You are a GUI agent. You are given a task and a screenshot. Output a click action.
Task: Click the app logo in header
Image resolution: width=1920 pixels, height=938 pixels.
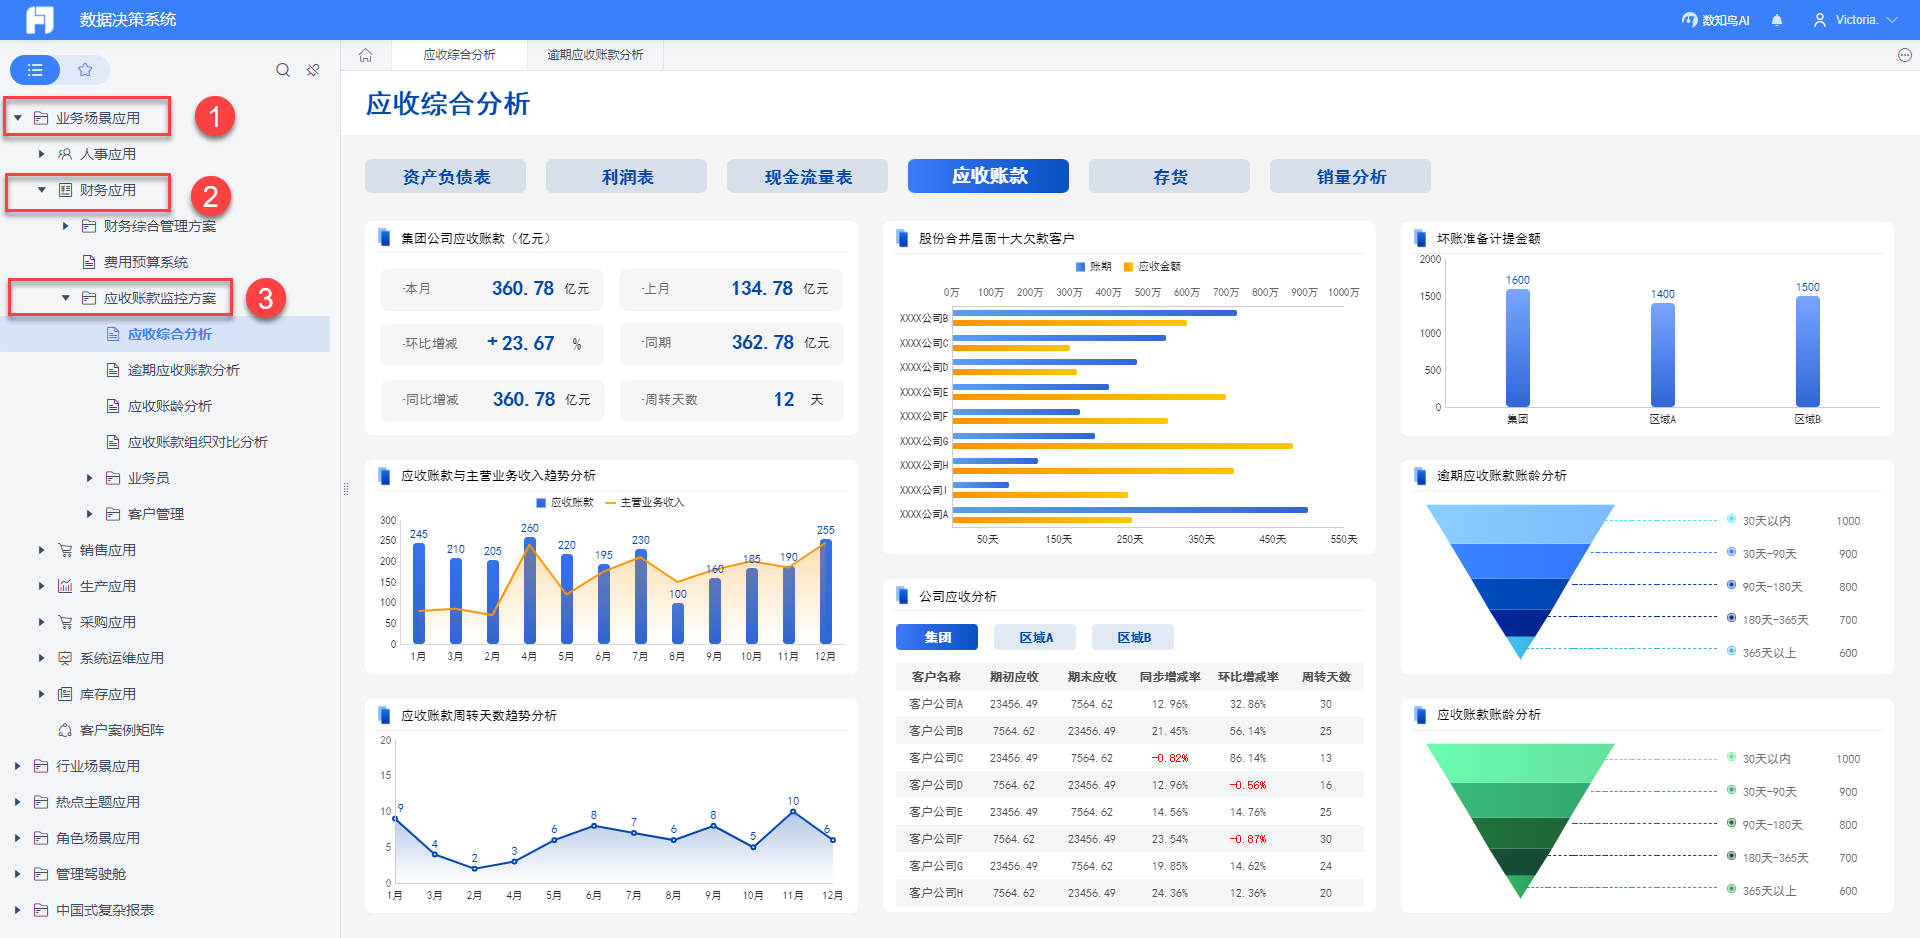pos(40,20)
